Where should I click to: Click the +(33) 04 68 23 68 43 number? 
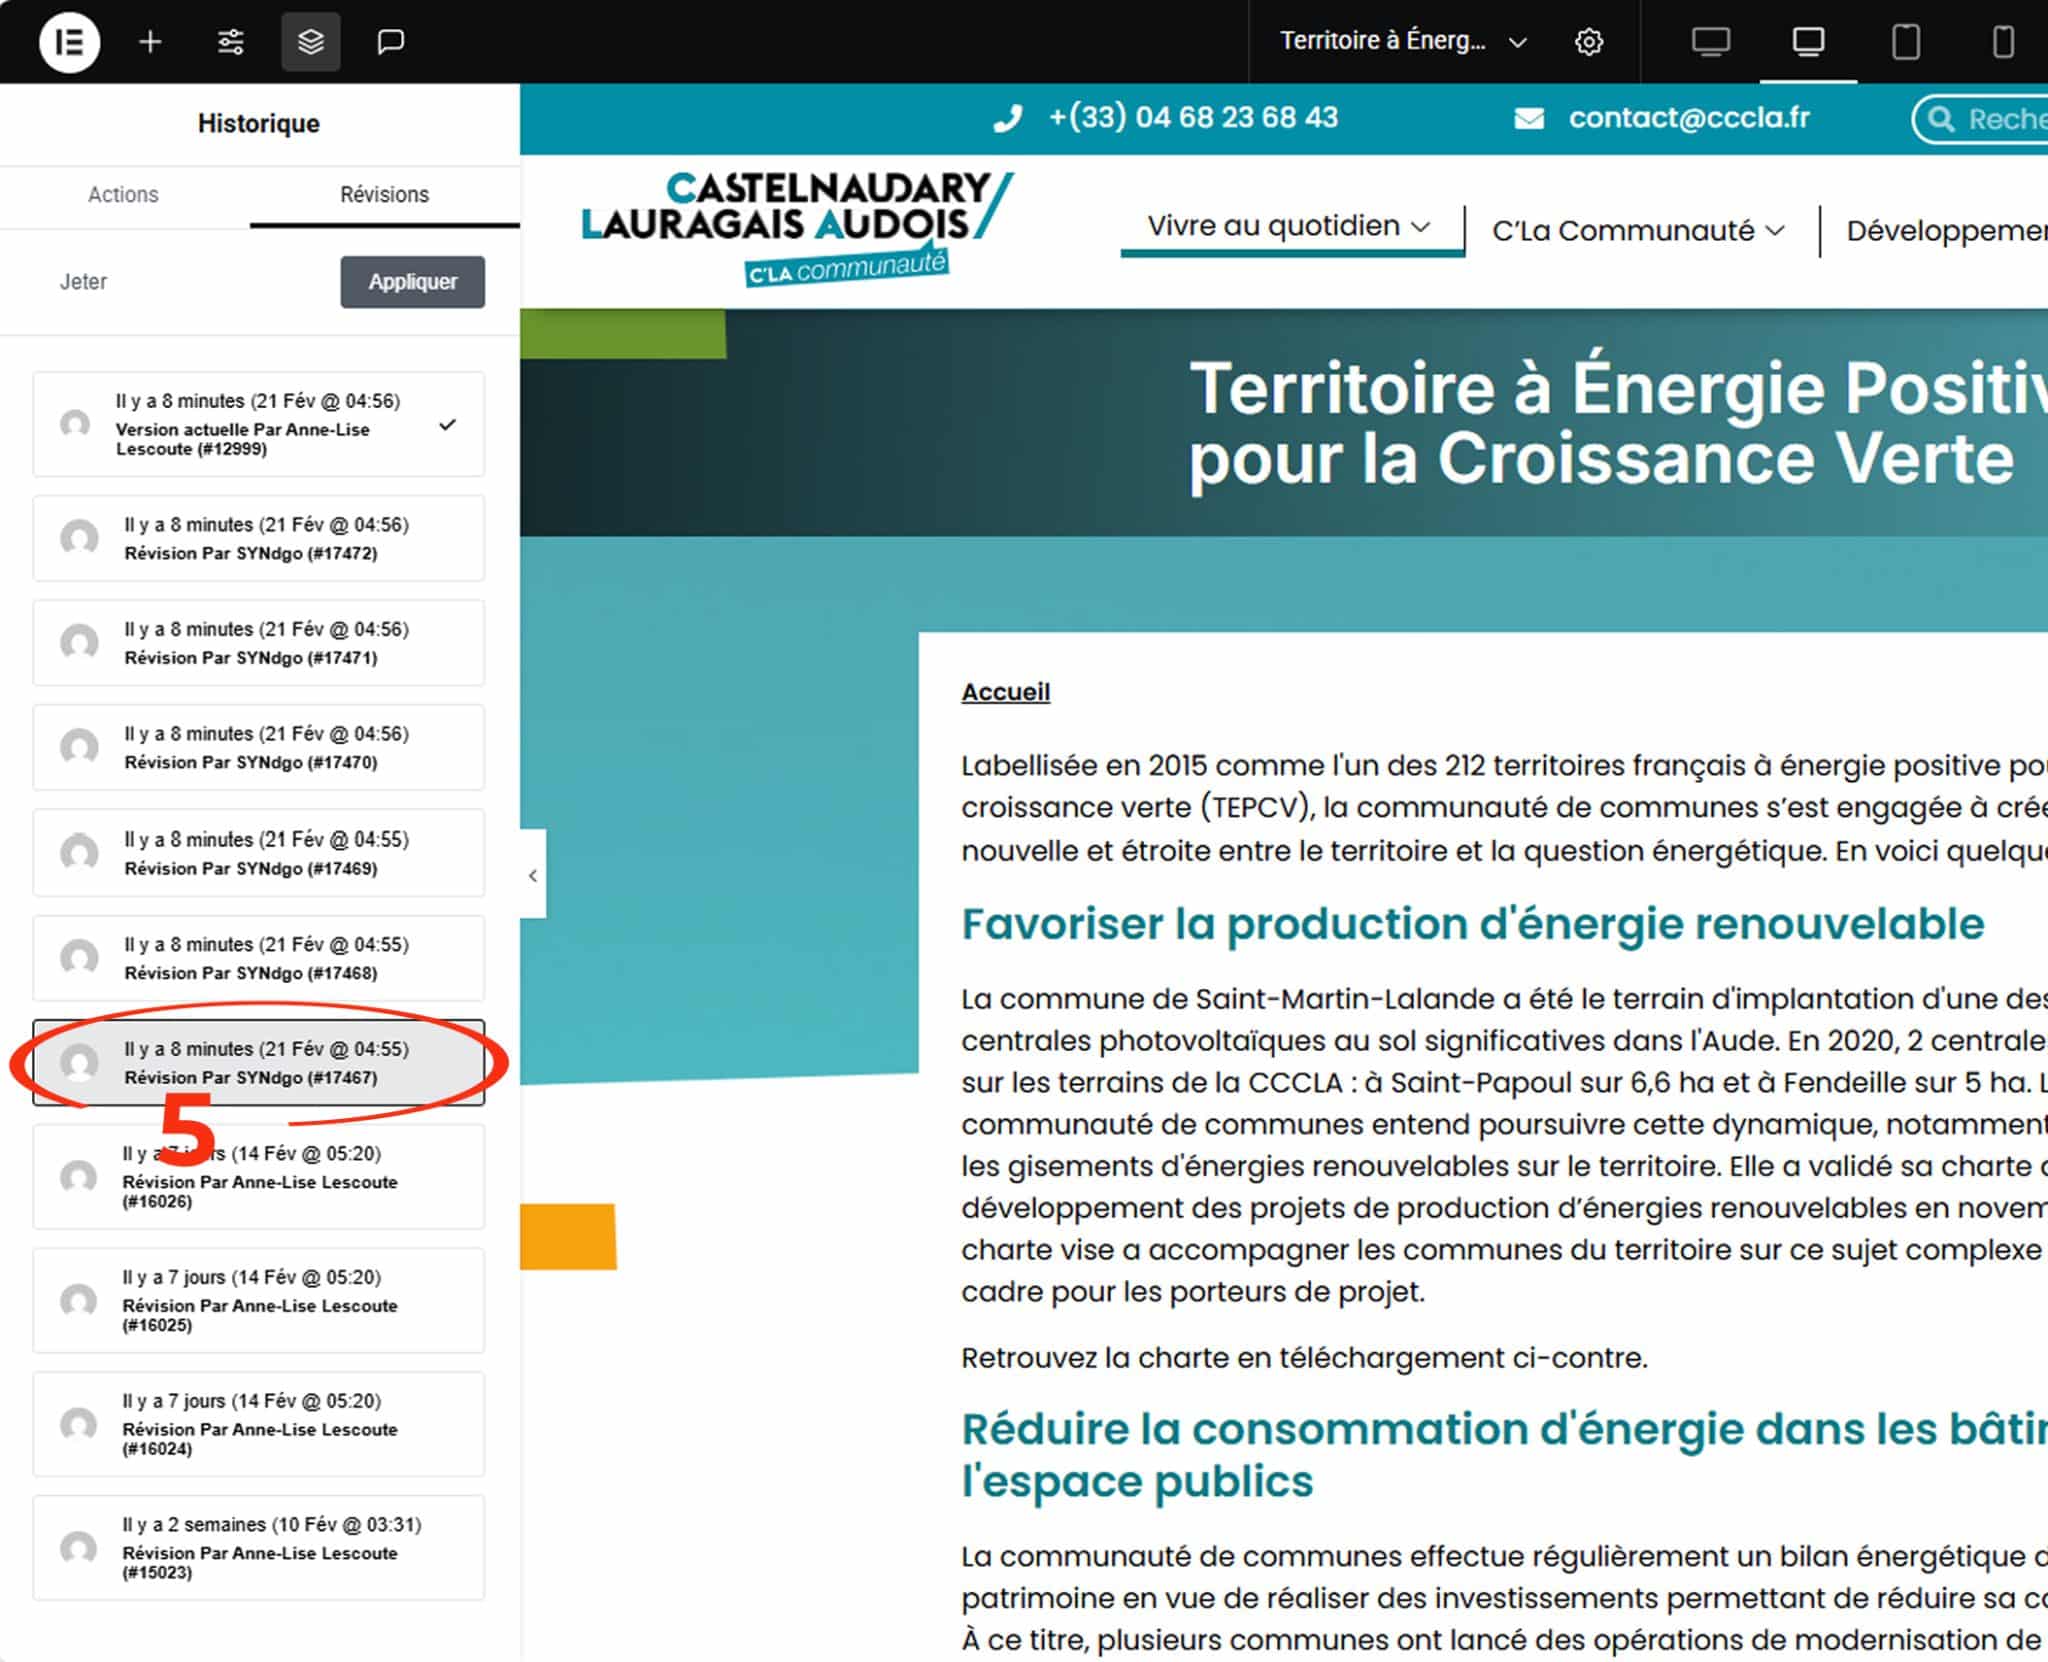[1193, 118]
